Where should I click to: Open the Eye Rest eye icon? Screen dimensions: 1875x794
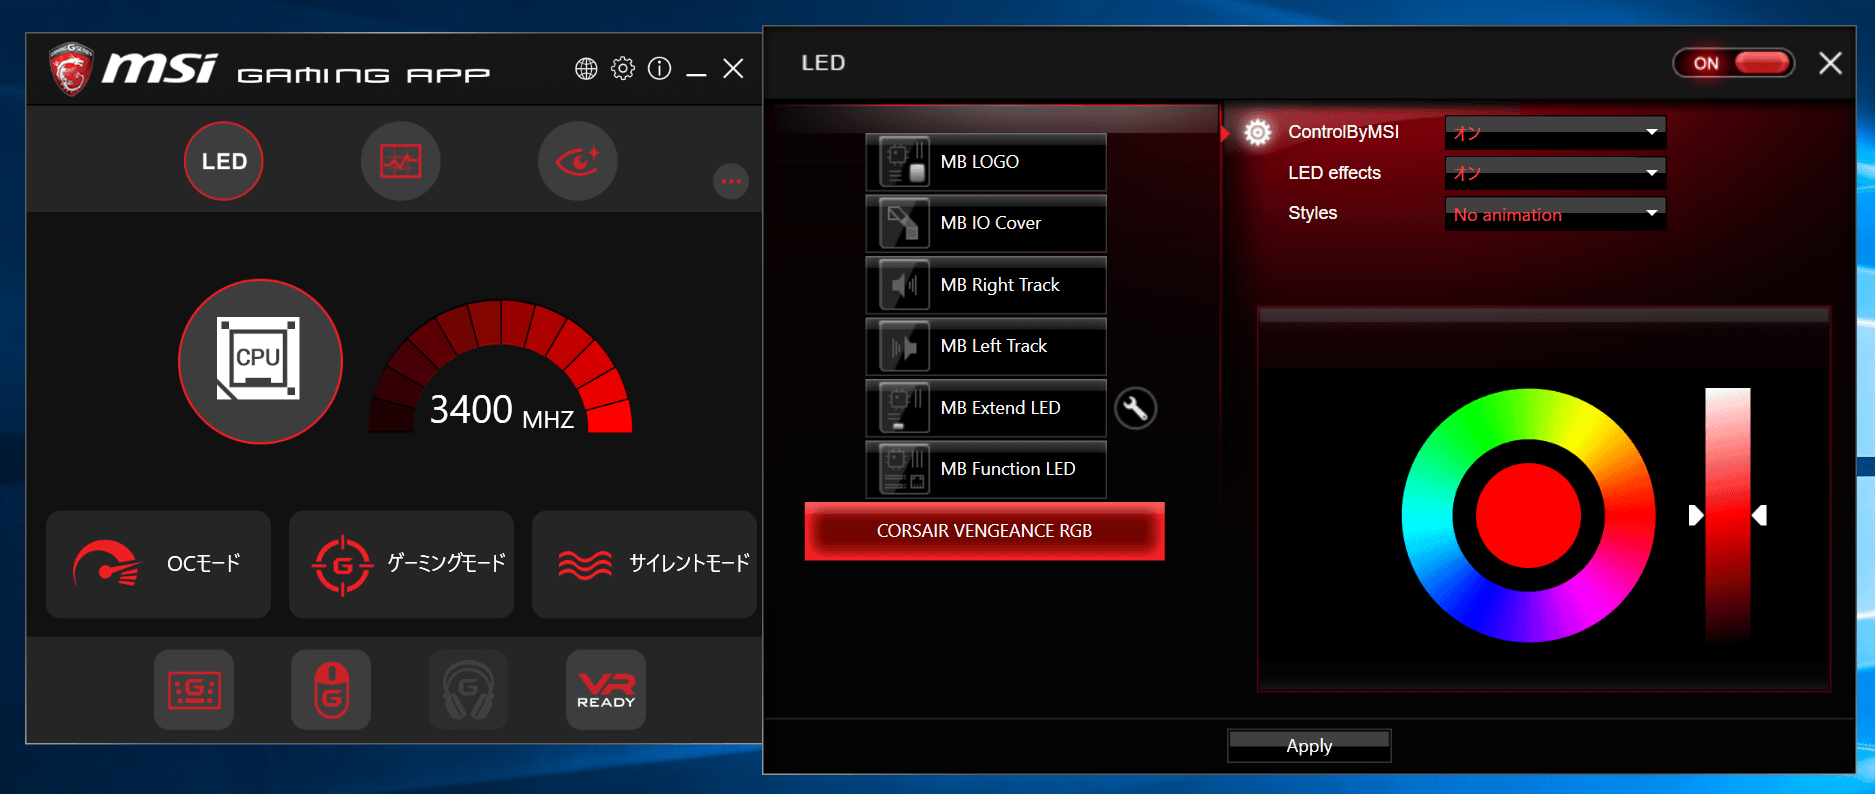click(578, 161)
